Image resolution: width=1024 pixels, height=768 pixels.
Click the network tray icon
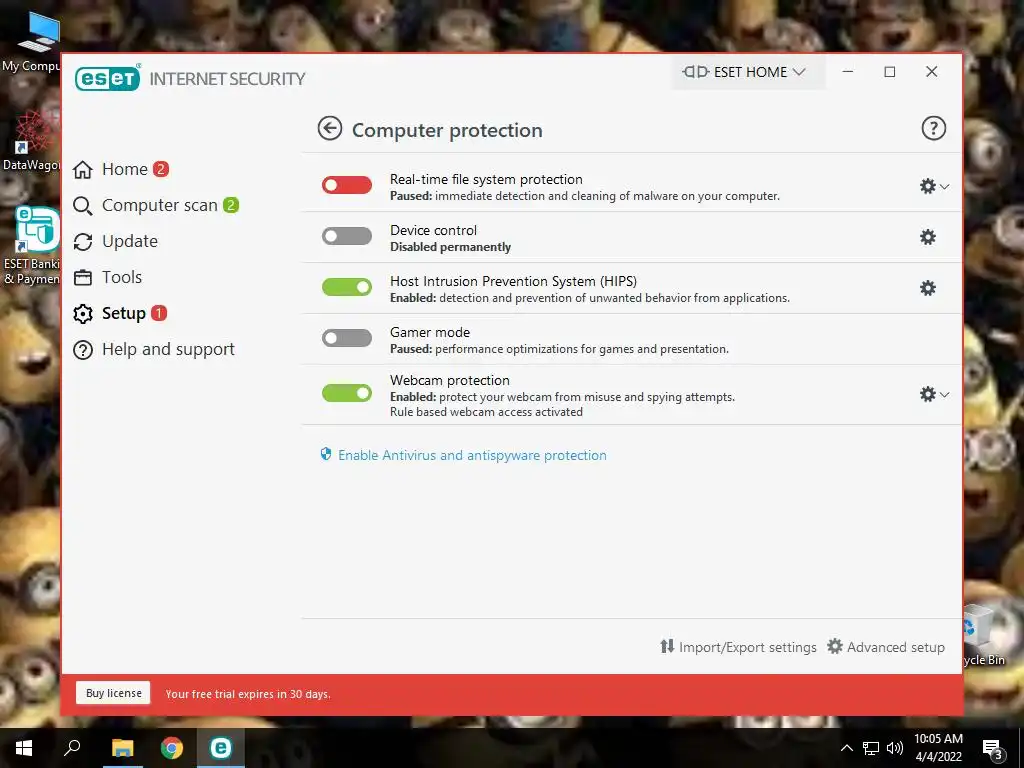(871, 748)
